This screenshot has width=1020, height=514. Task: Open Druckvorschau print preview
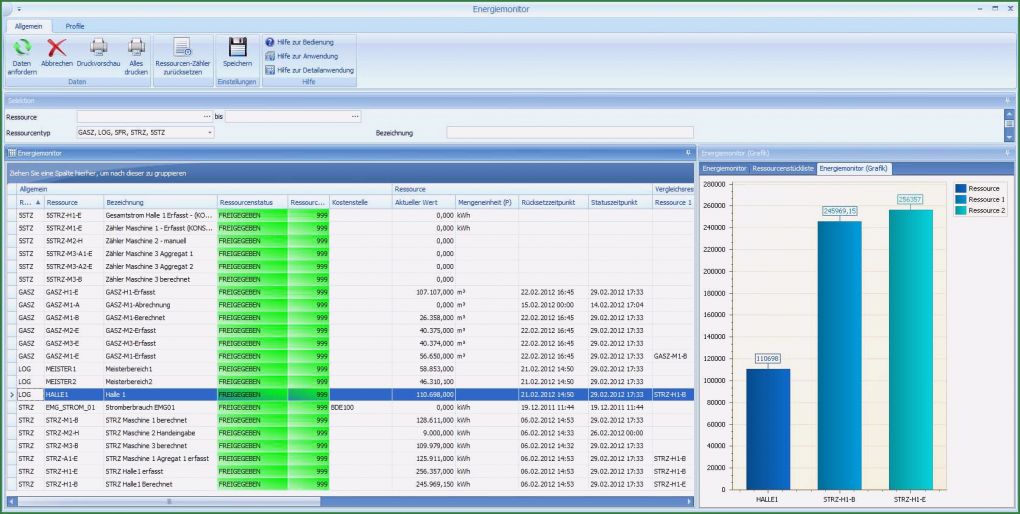tap(98, 47)
